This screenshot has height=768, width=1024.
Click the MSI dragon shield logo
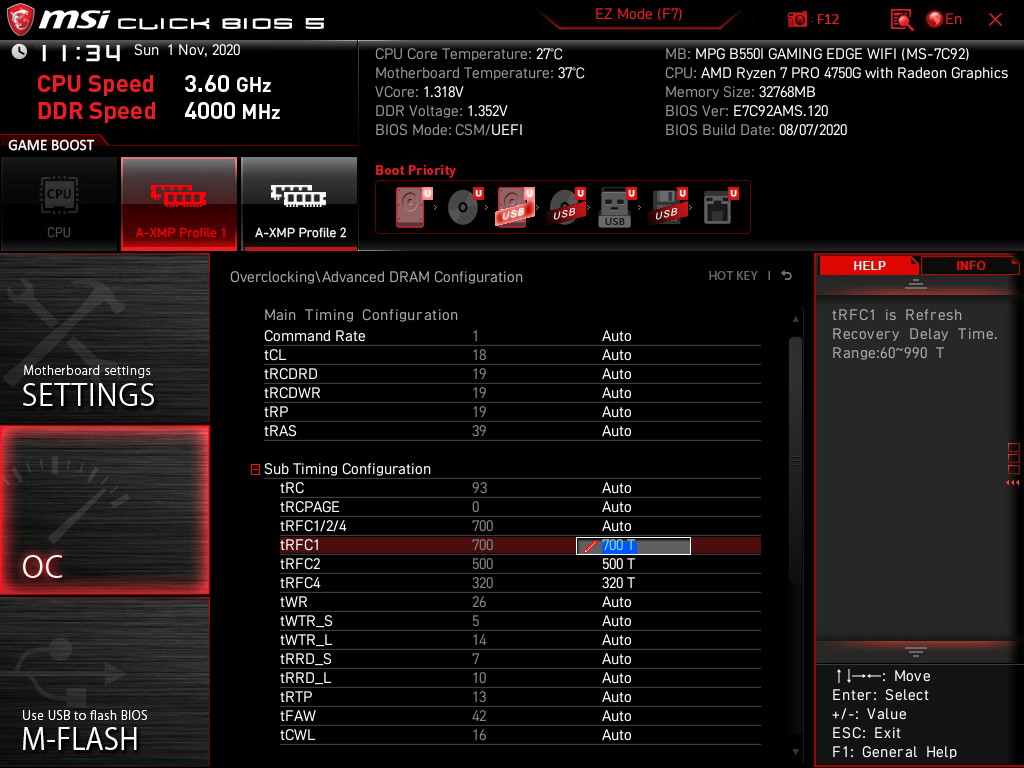click(20, 20)
